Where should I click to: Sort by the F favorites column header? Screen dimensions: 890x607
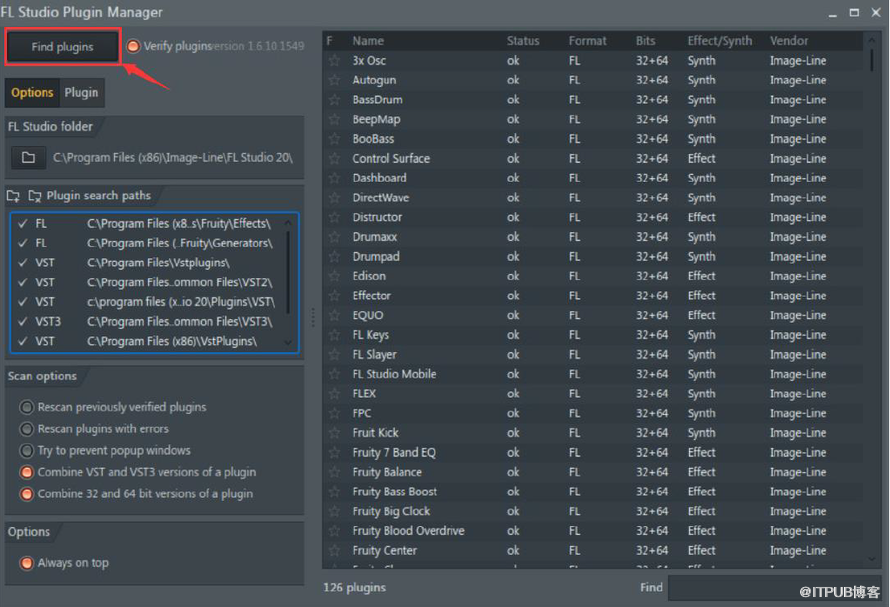point(330,41)
